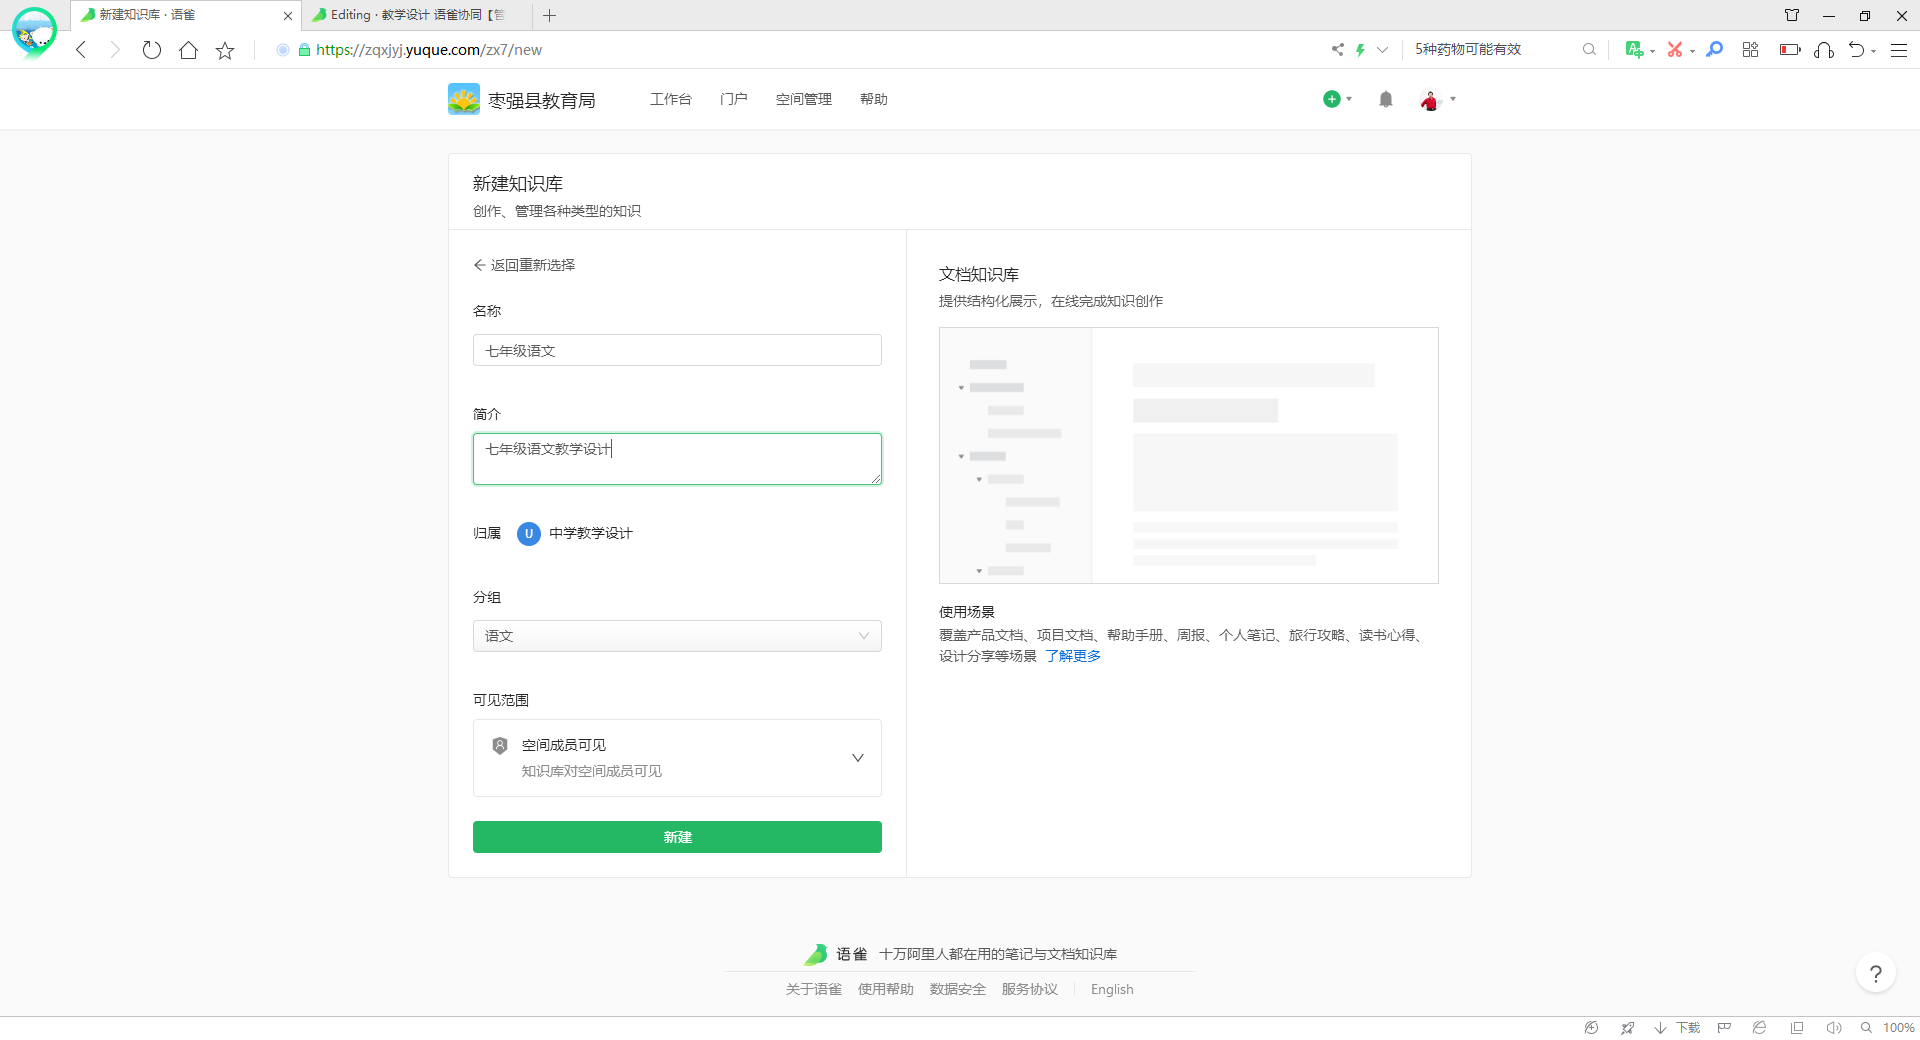Click the 中学教学设计 owner label
1920x1040 pixels.
[x=590, y=533]
